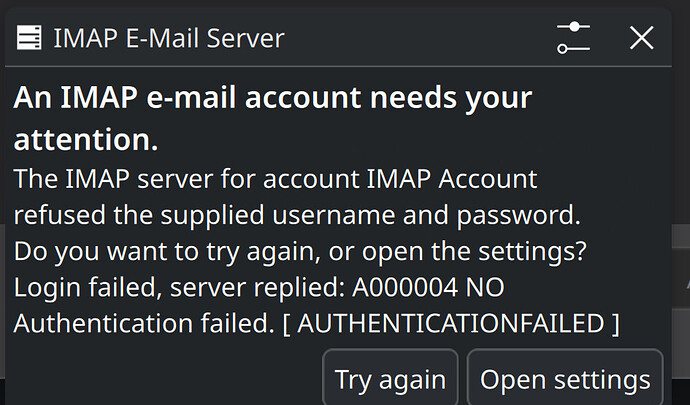Click the IMAP E-Mail Server icon

tap(30, 39)
